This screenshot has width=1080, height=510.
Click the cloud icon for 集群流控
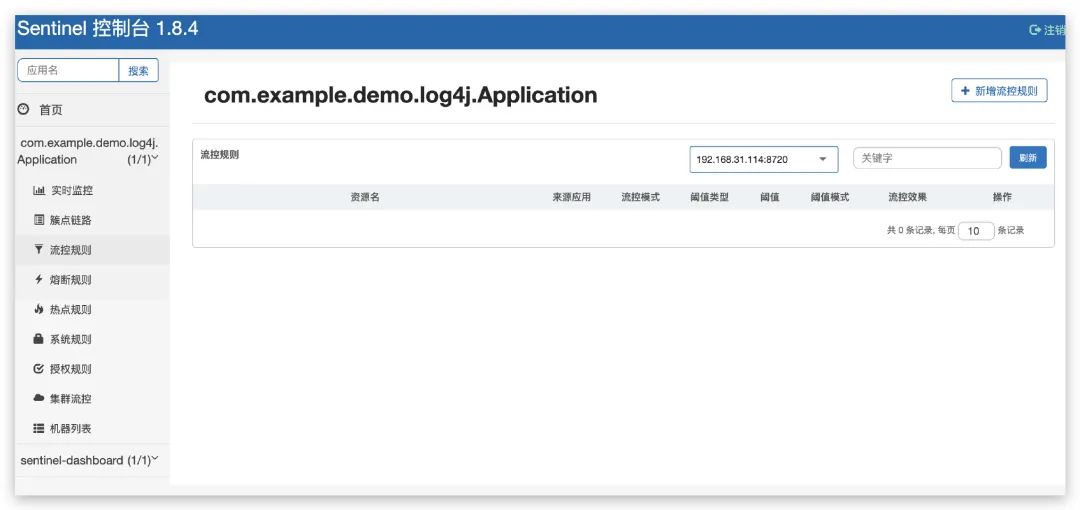[x=39, y=398]
